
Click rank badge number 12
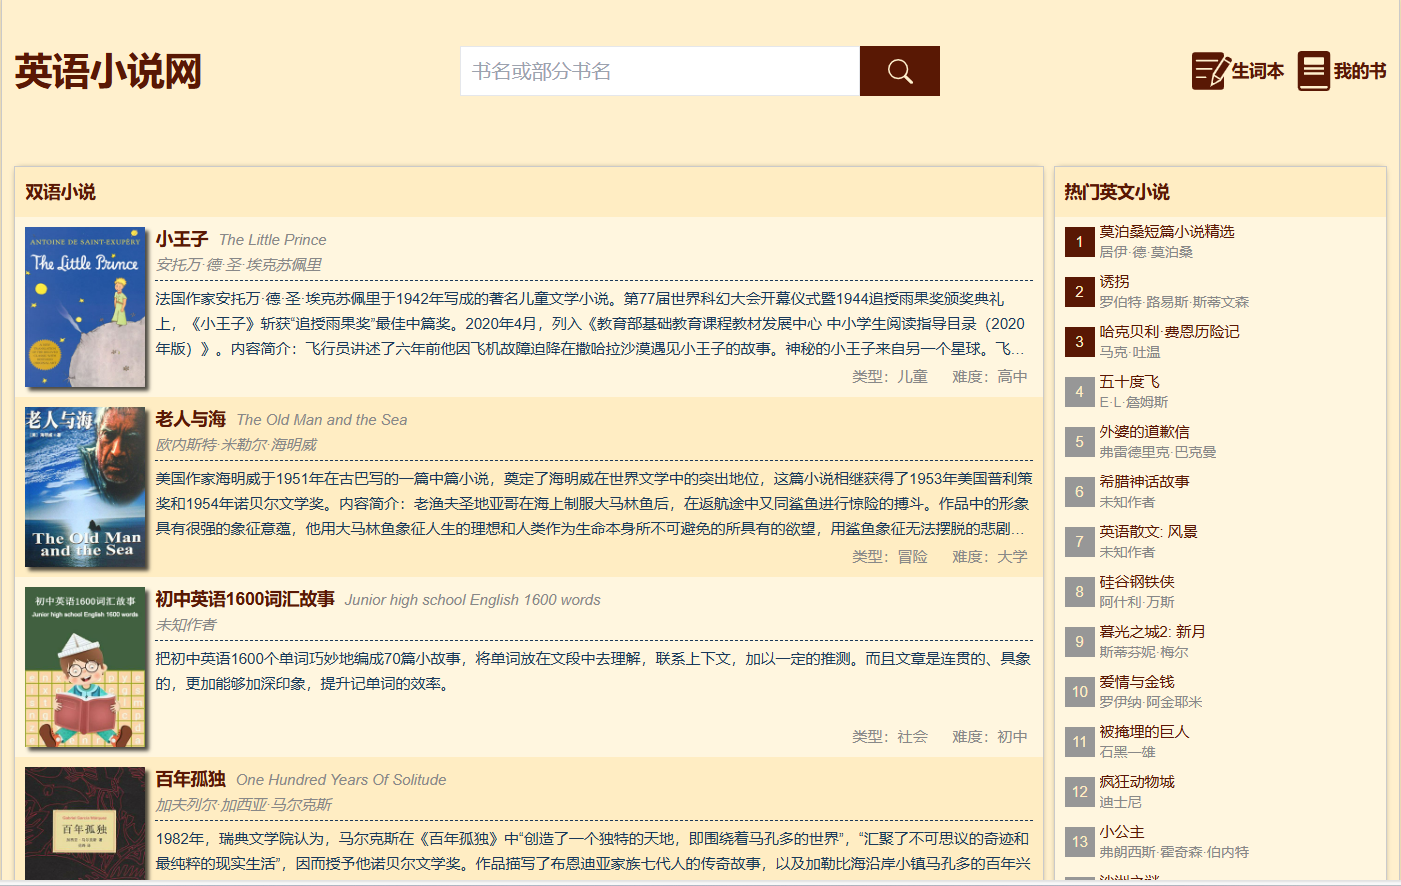click(1079, 792)
